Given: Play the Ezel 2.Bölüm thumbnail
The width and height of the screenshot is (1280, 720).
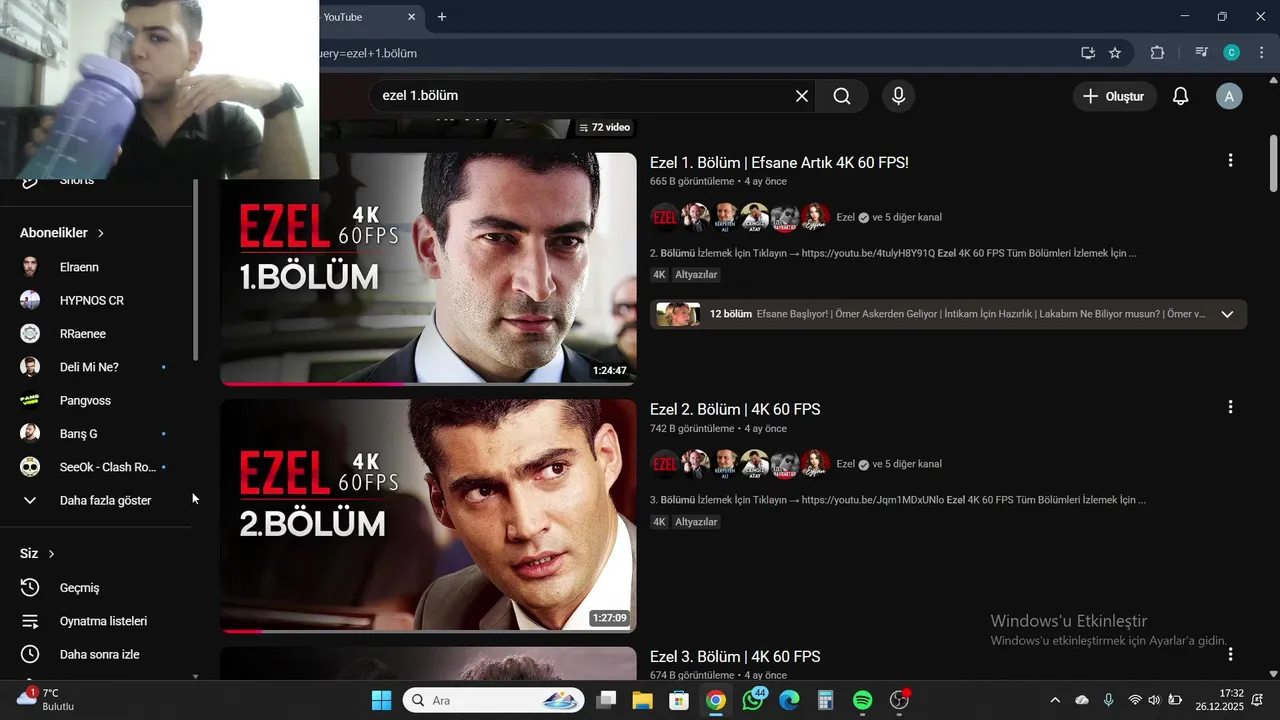Looking at the screenshot, I should 428,516.
